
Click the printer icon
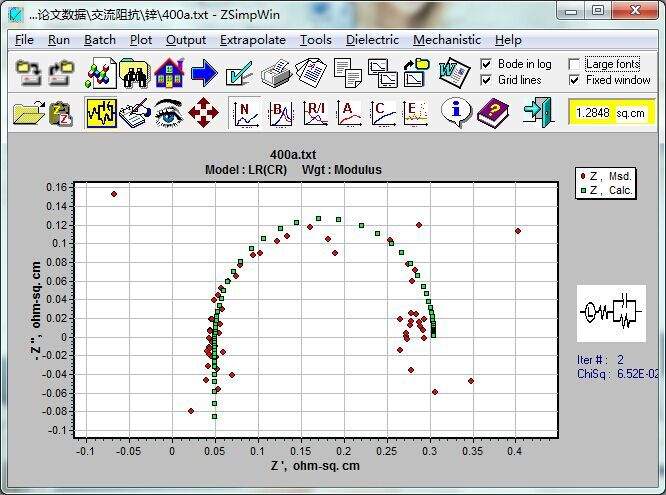coord(276,74)
